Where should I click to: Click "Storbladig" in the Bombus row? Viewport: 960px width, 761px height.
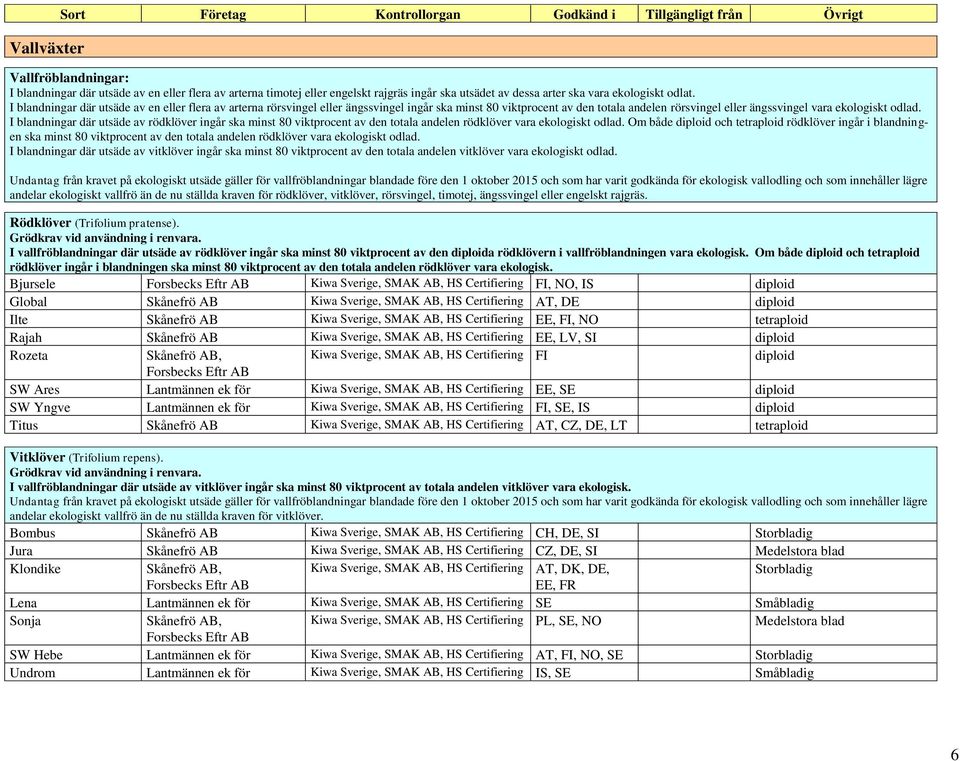(x=784, y=533)
